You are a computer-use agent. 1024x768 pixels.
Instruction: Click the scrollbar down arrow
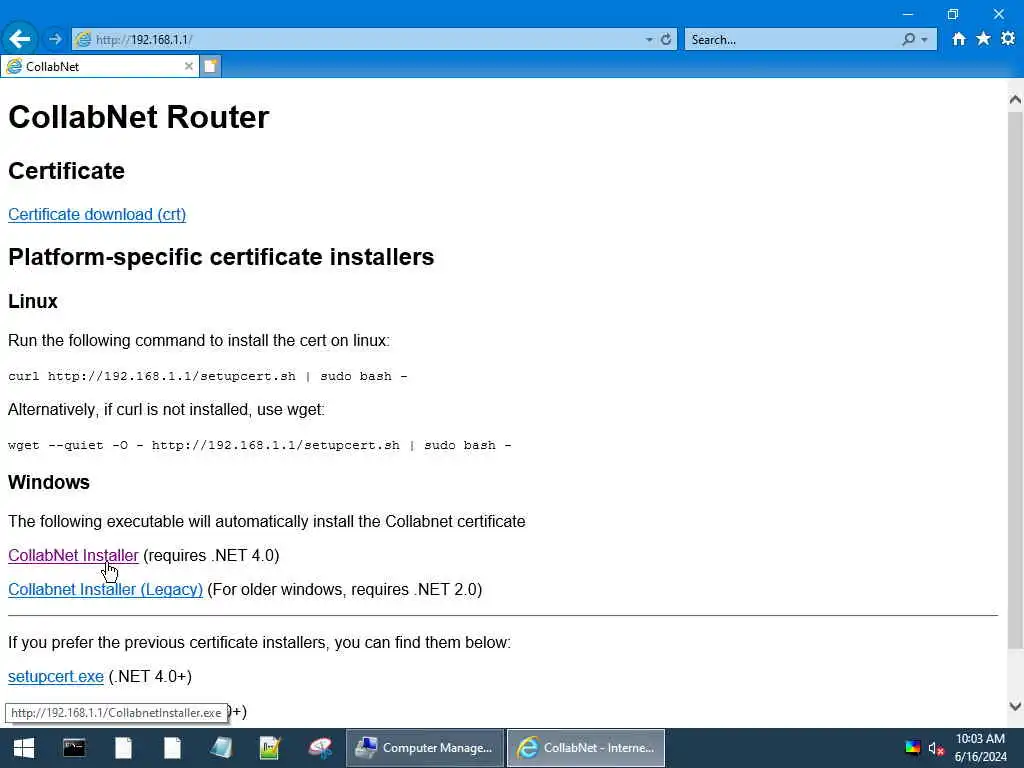tap(1014, 706)
